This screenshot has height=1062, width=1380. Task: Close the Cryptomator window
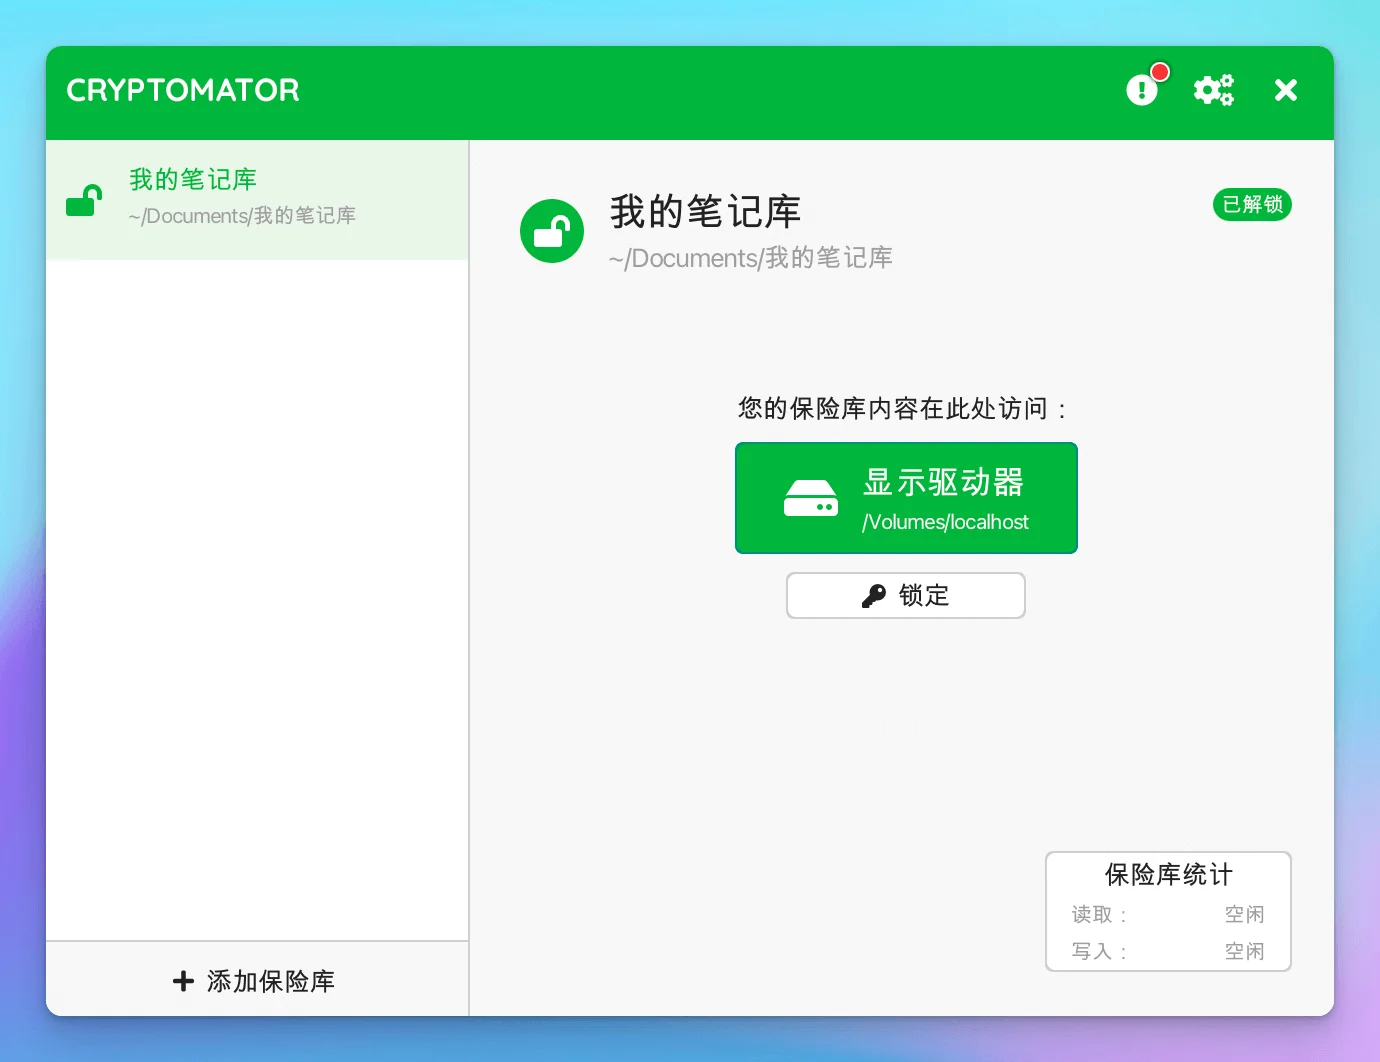(x=1286, y=90)
